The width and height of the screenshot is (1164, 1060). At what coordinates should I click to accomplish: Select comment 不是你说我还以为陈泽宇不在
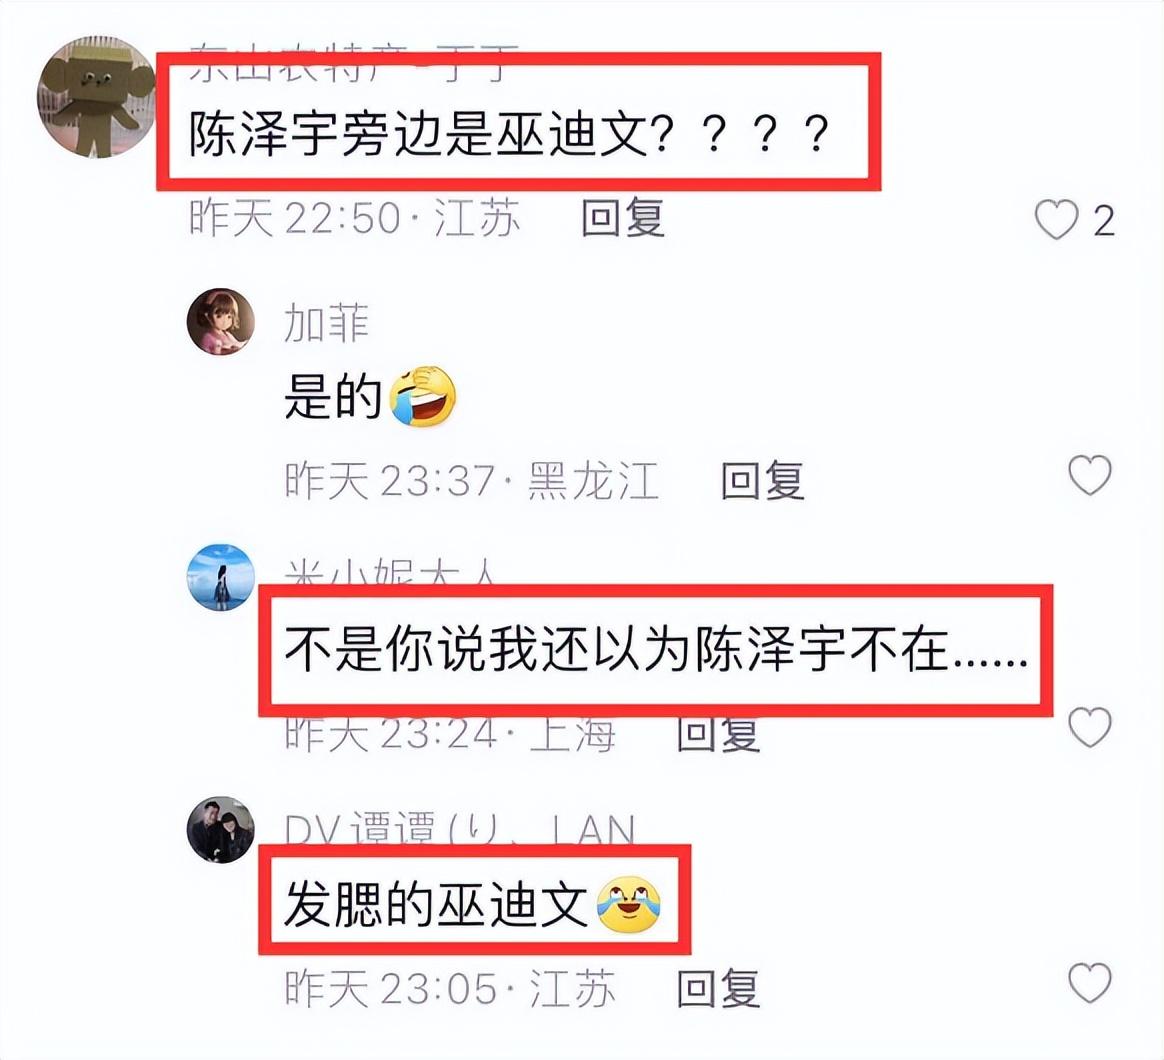[x=656, y=650]
